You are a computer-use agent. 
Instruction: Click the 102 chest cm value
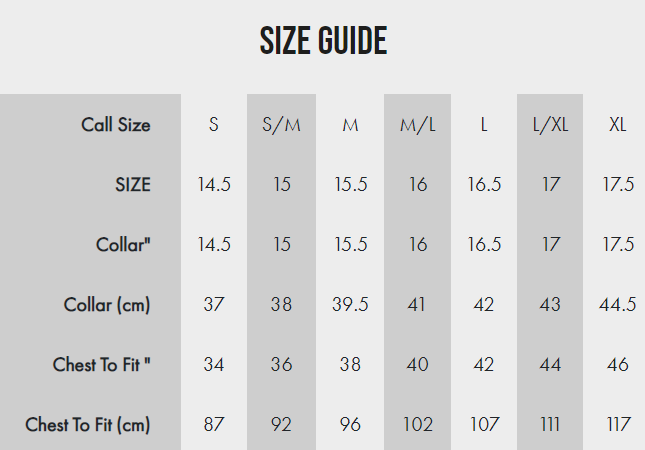(418, 424)
